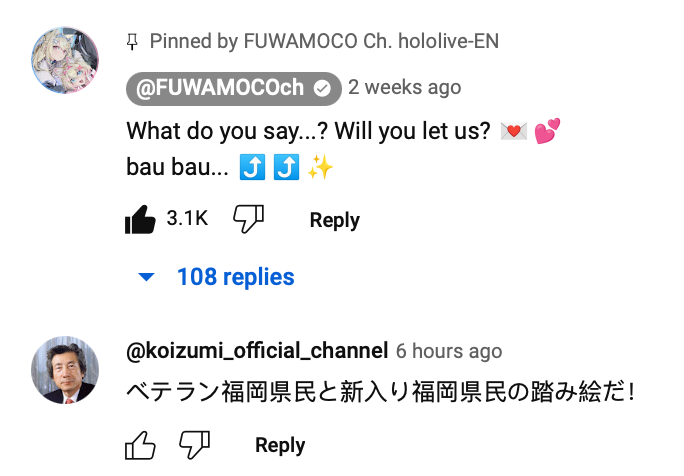Click the 2 weeks ago timestamp
The image size is (684, 476).
pos(404,87)
